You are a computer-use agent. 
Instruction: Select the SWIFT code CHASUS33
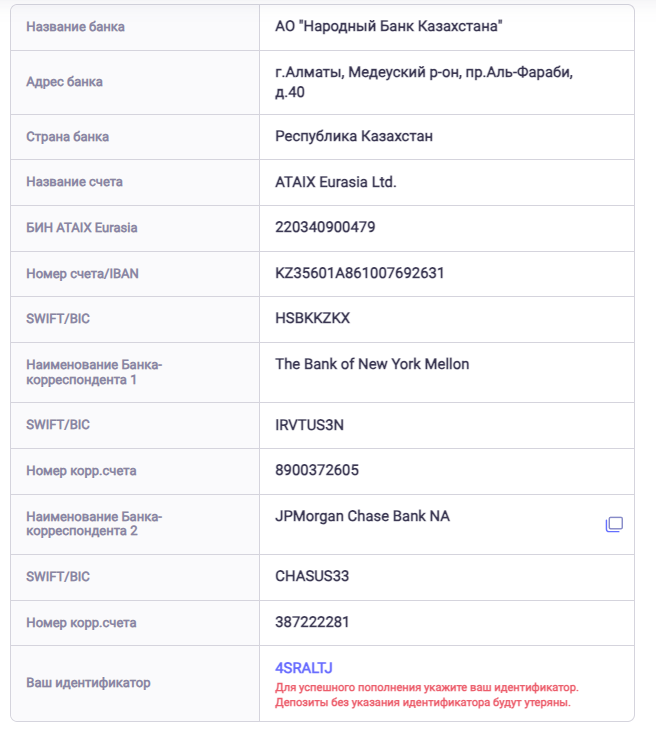click(x=312, y=576)
